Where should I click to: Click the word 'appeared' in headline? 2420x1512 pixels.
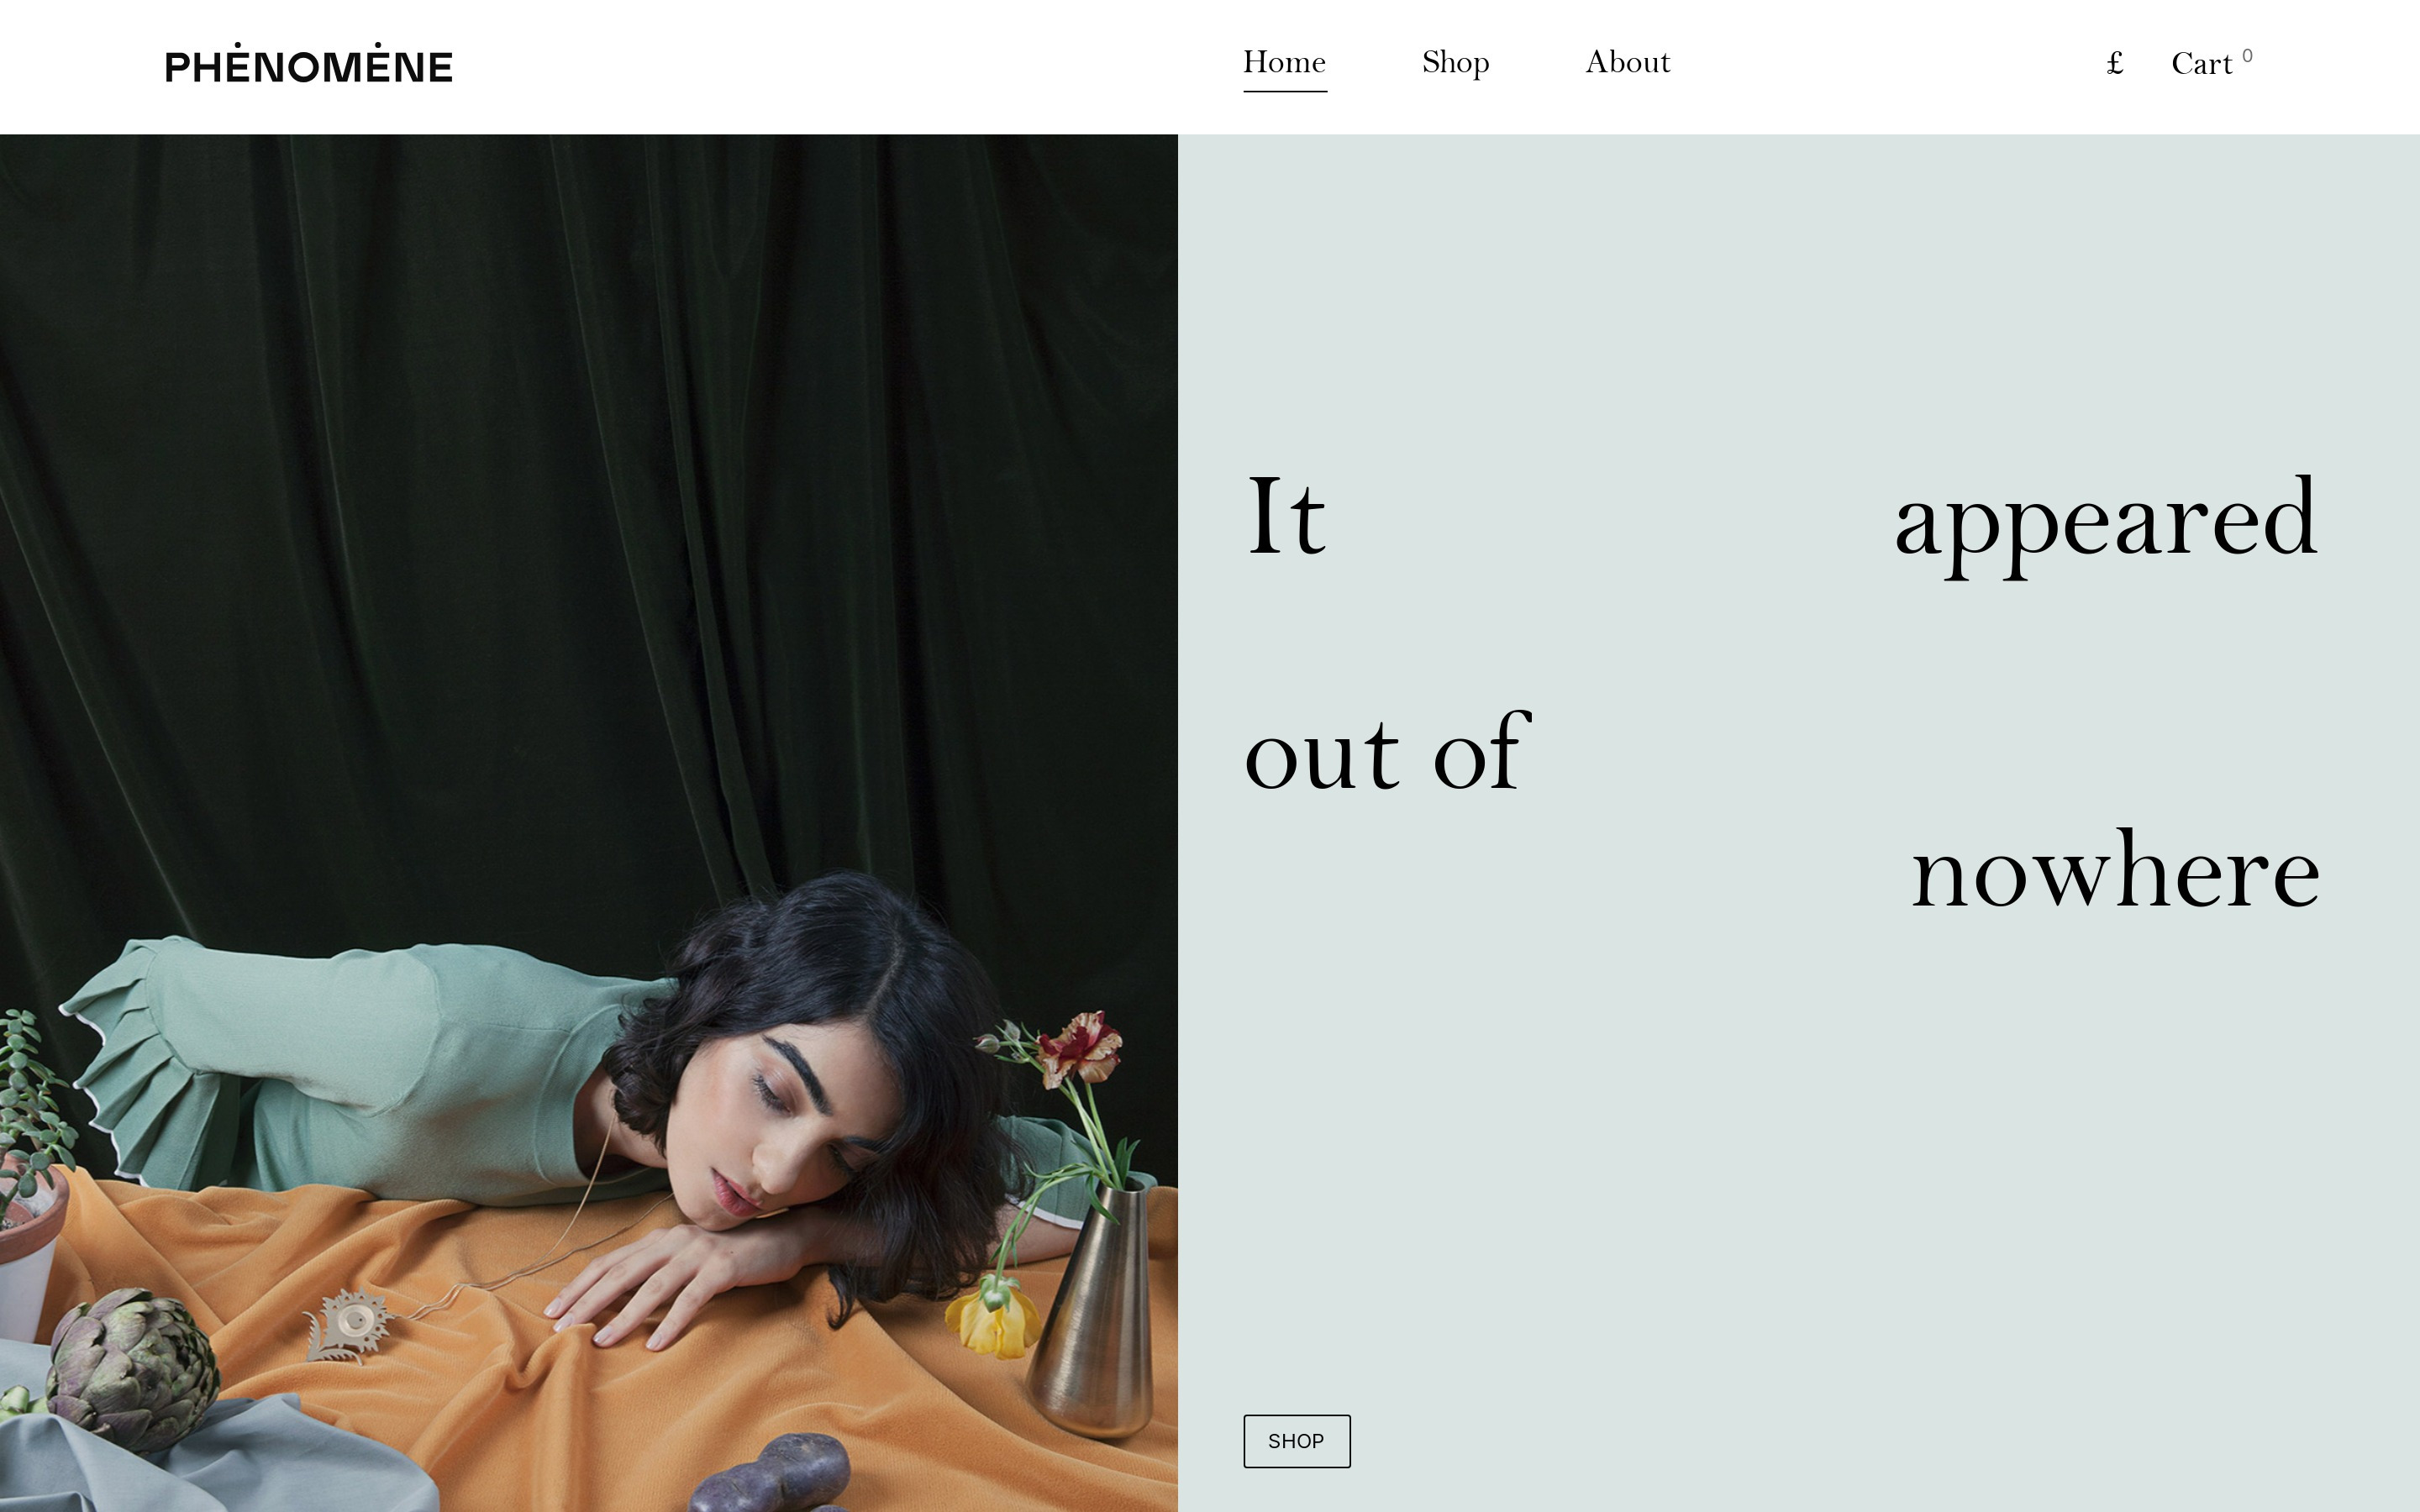(2106, 523)
